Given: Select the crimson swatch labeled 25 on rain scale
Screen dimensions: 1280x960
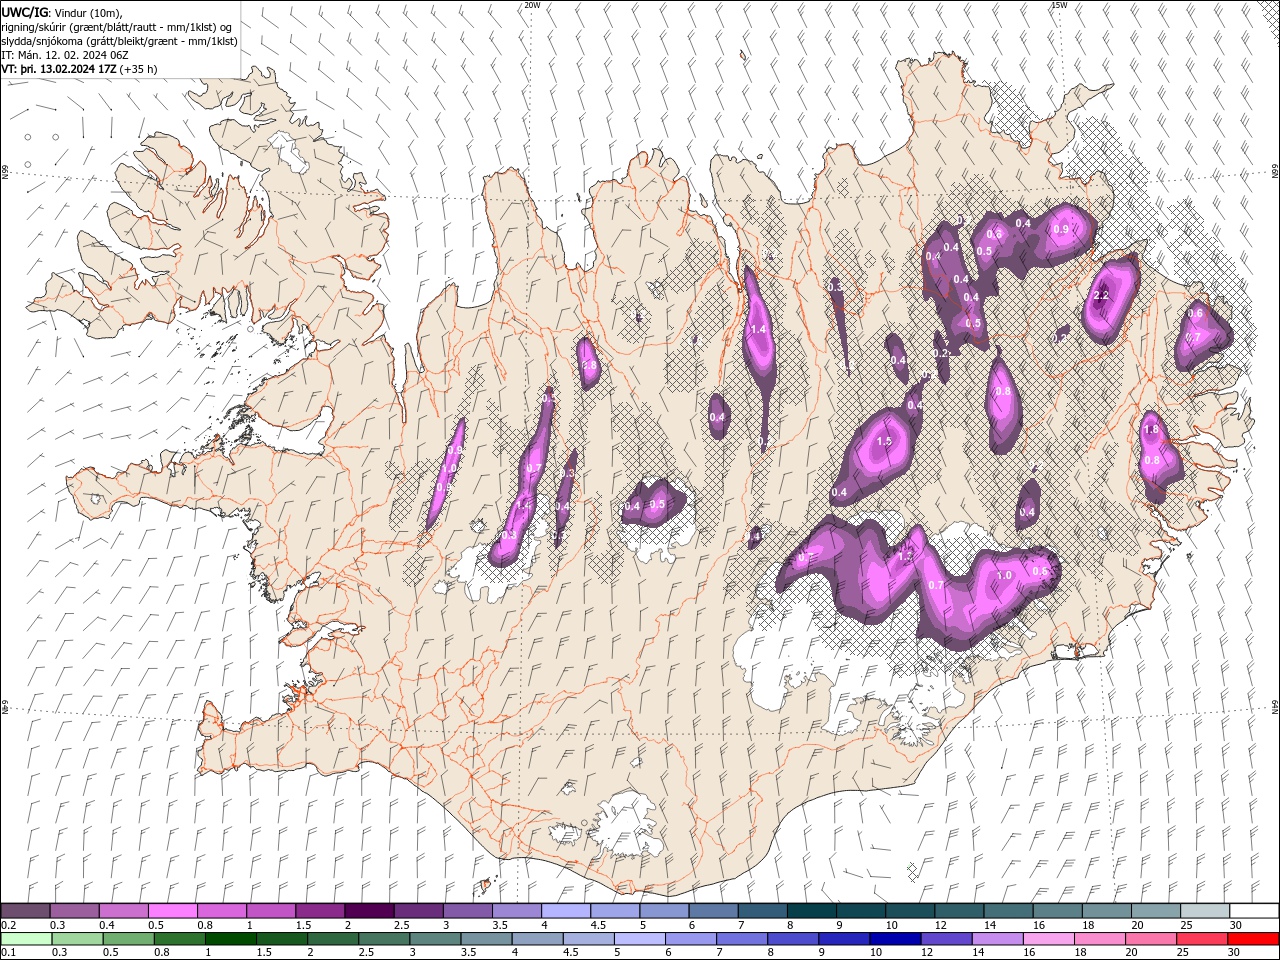Looking at the screenshot, I should coord(1201,939).
